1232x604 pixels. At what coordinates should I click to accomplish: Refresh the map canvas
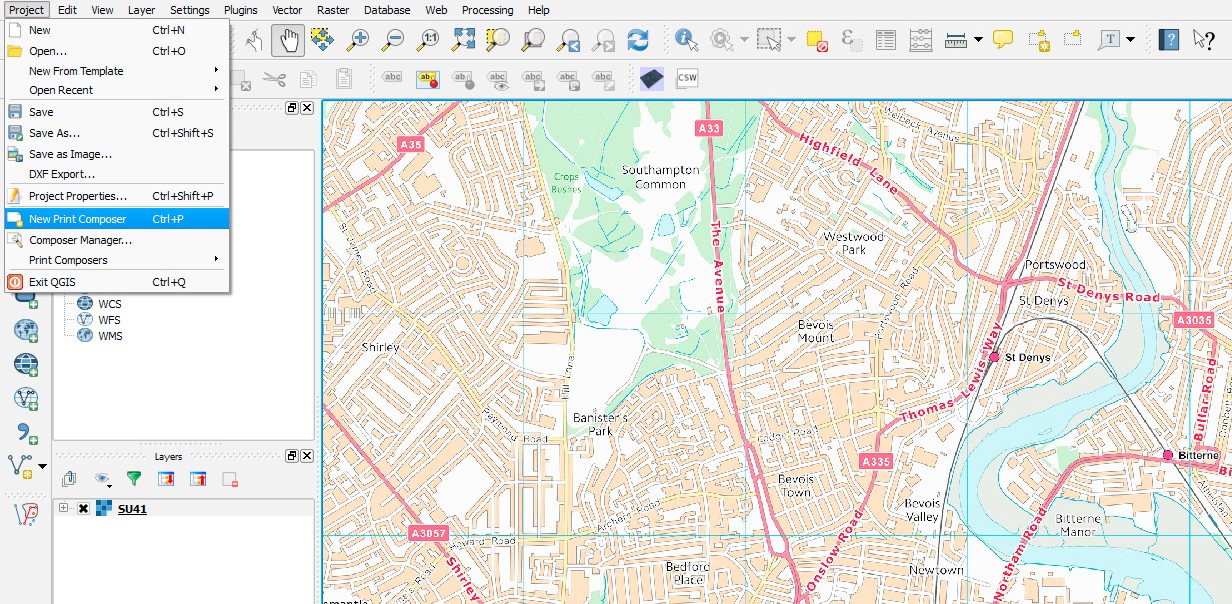640,41
